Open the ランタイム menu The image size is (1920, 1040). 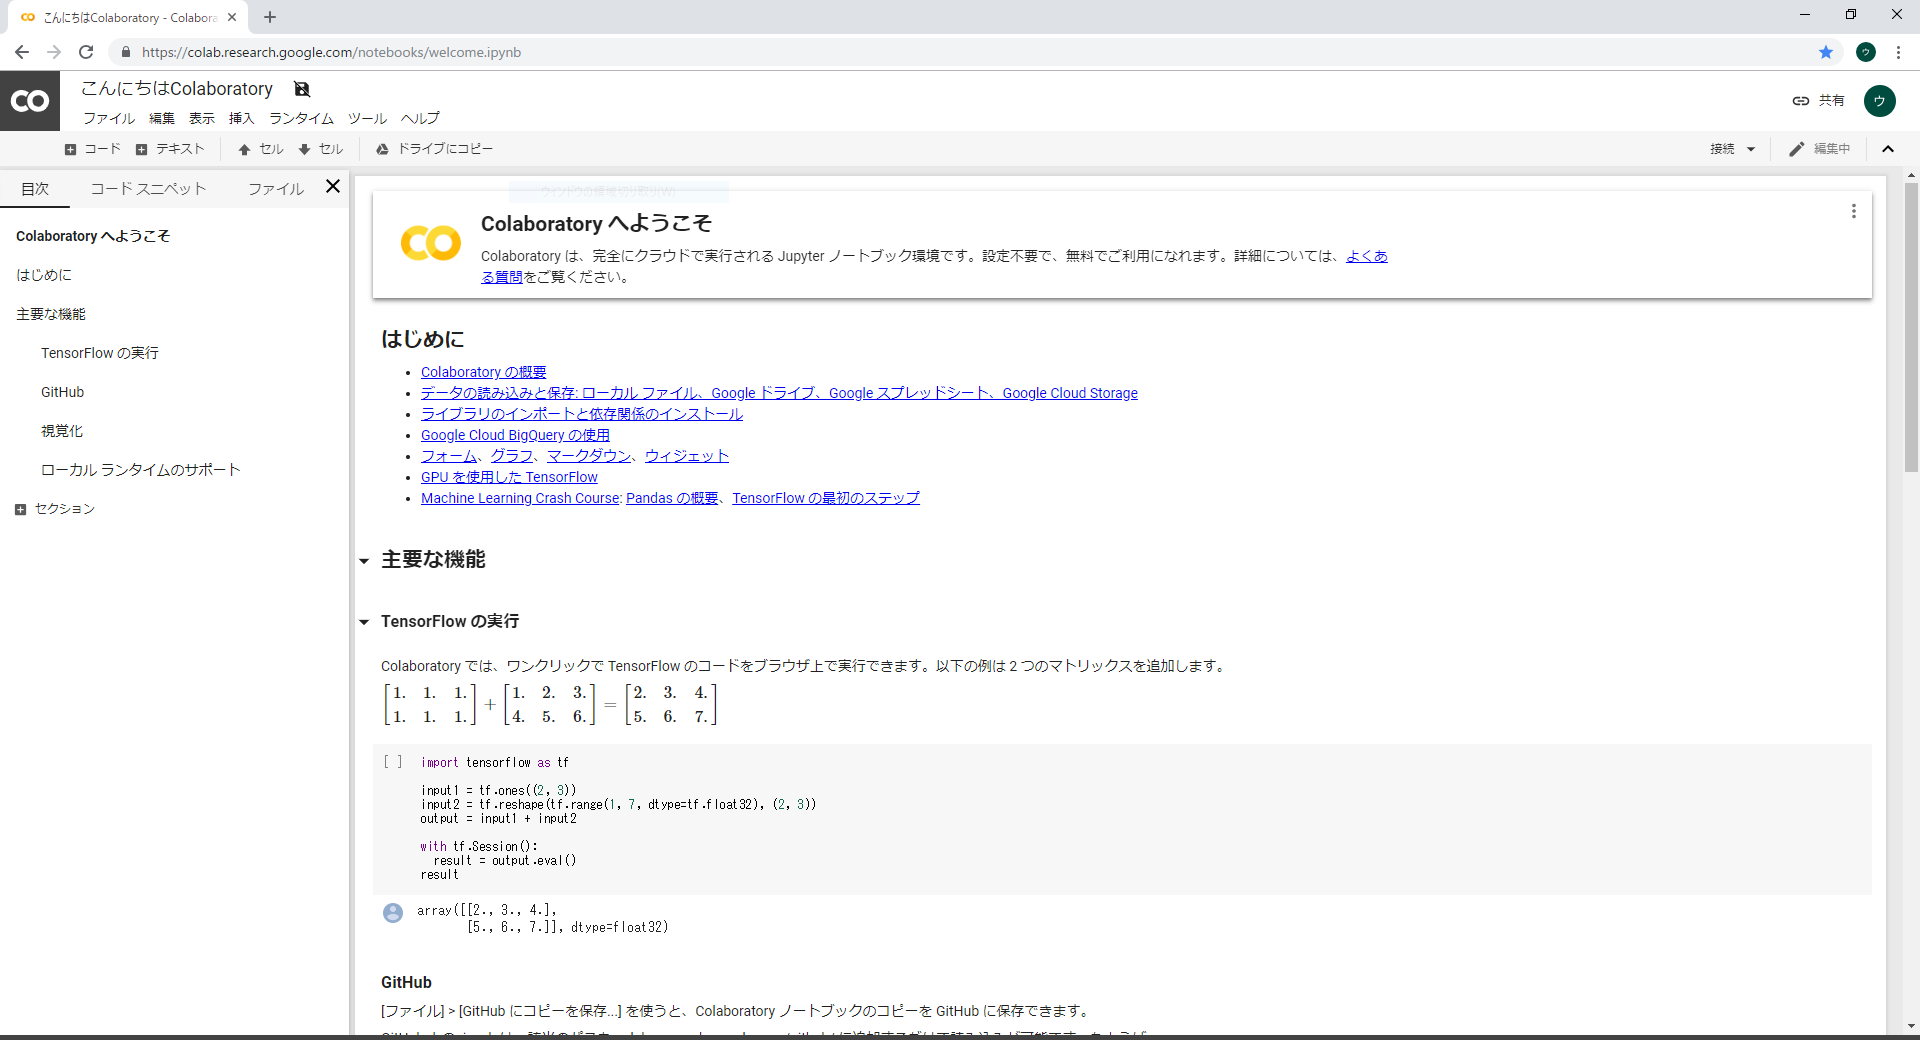300,118
